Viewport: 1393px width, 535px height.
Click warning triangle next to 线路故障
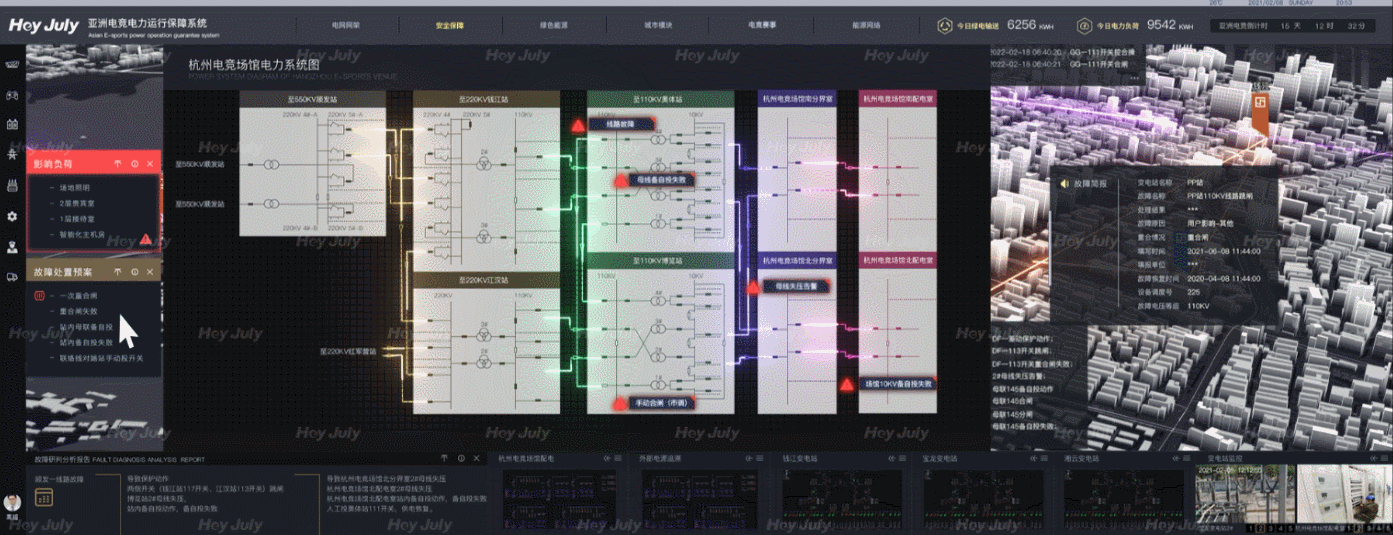click(x=578, y=127)
